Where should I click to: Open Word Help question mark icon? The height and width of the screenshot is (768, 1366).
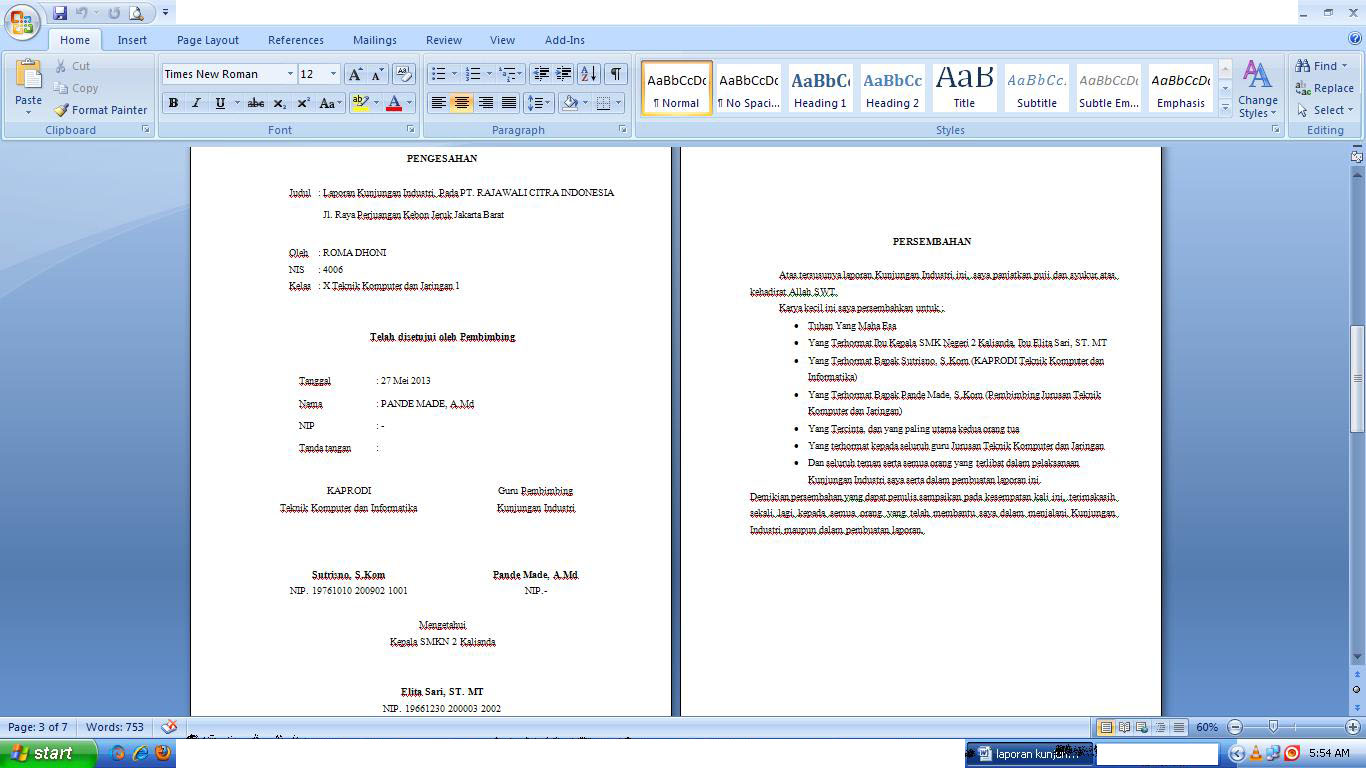[x=1355, y=39]
